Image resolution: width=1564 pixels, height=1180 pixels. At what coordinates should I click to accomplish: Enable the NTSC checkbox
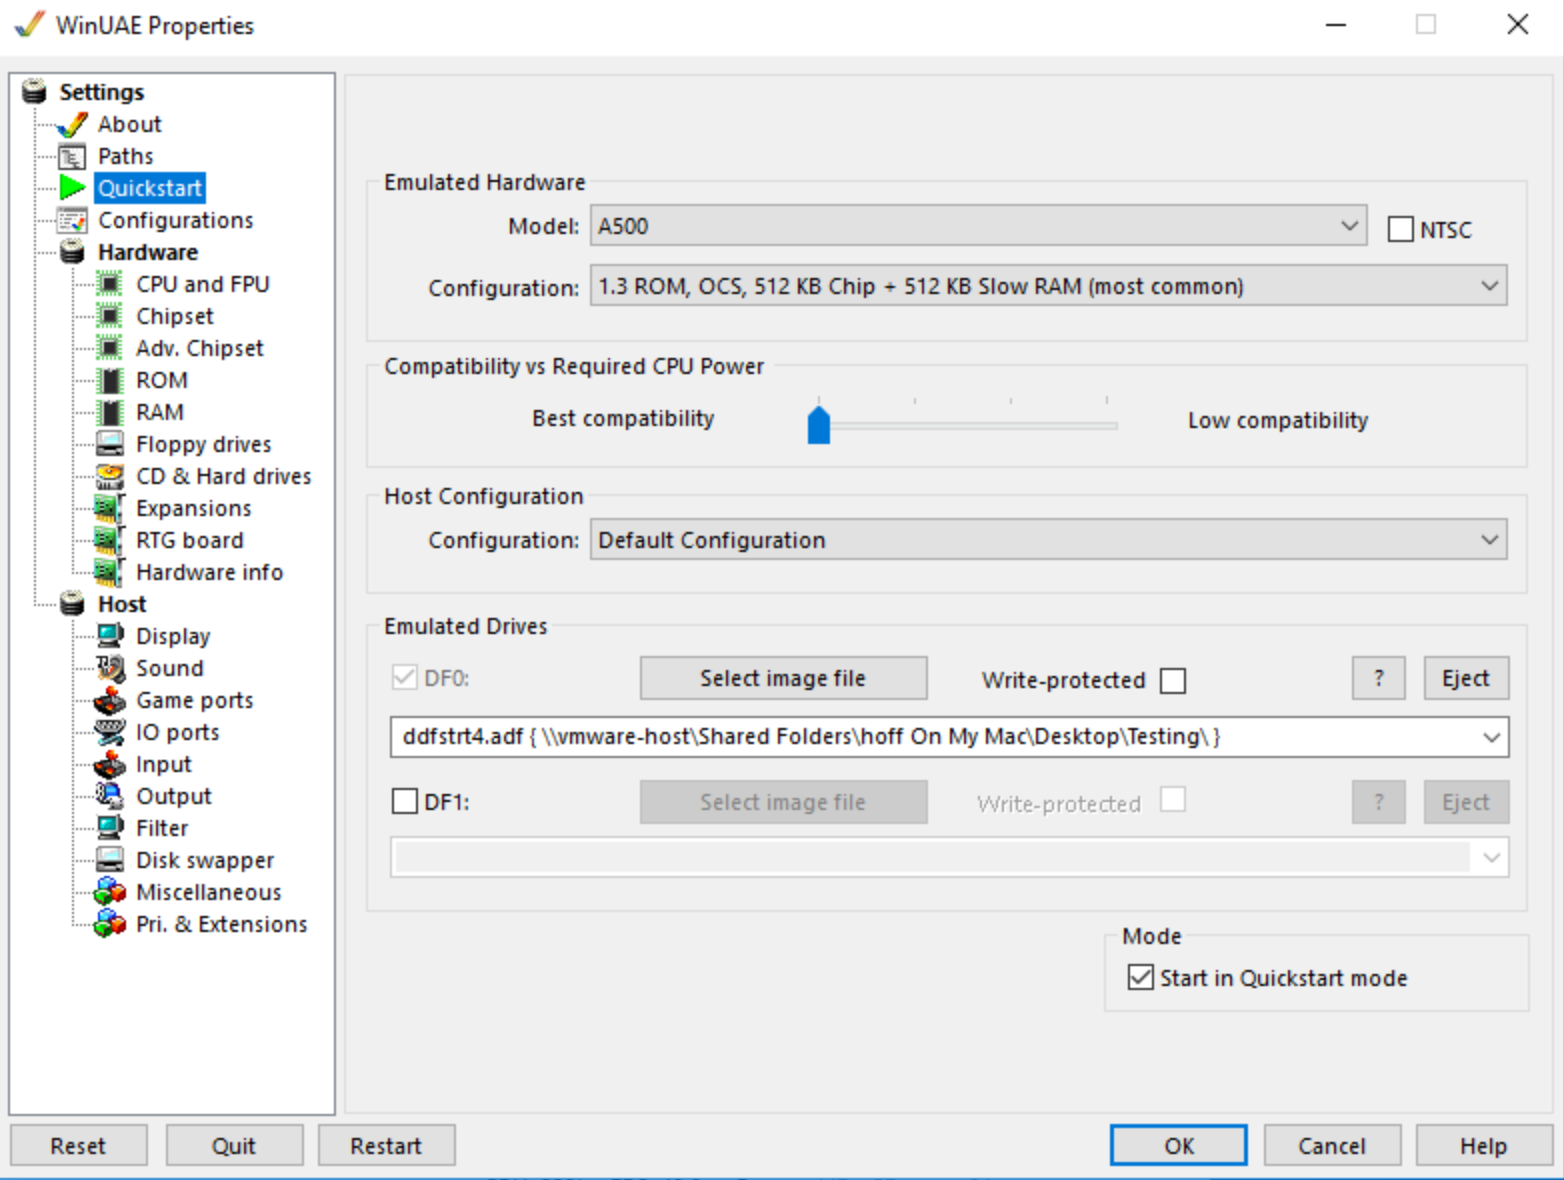[x=1401, y=229]
